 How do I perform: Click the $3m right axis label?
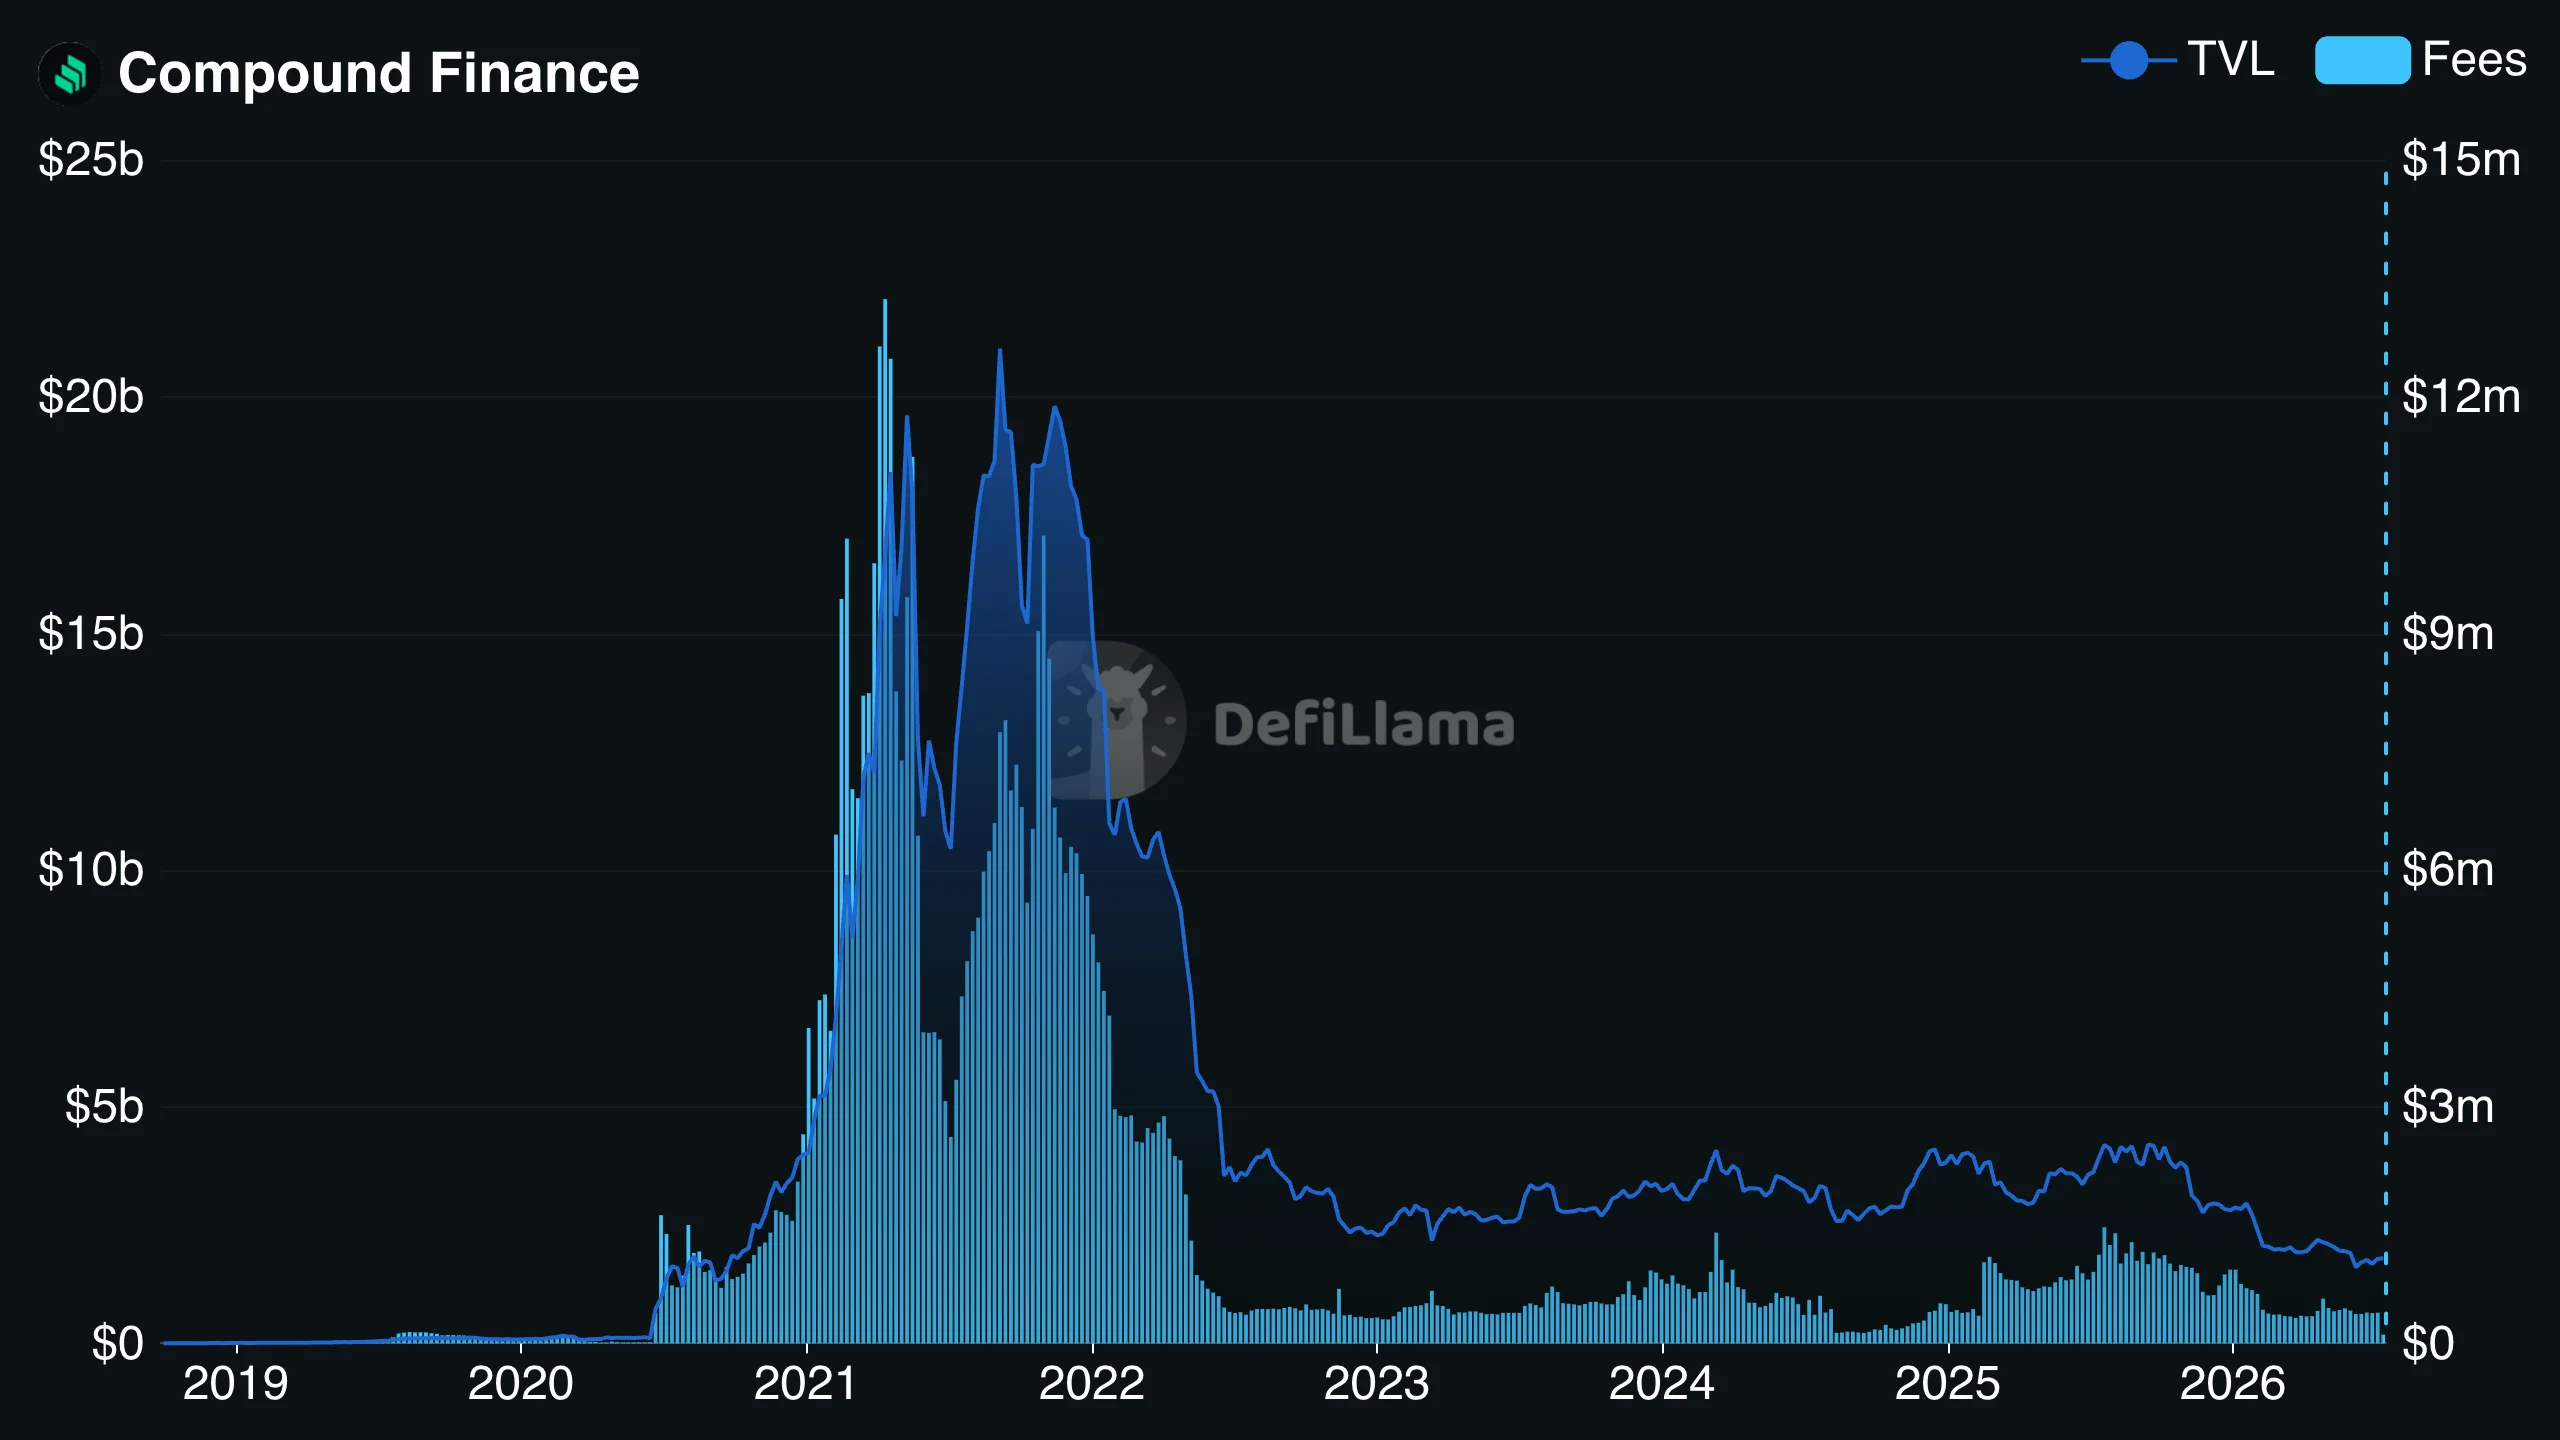[2448, 1107]
